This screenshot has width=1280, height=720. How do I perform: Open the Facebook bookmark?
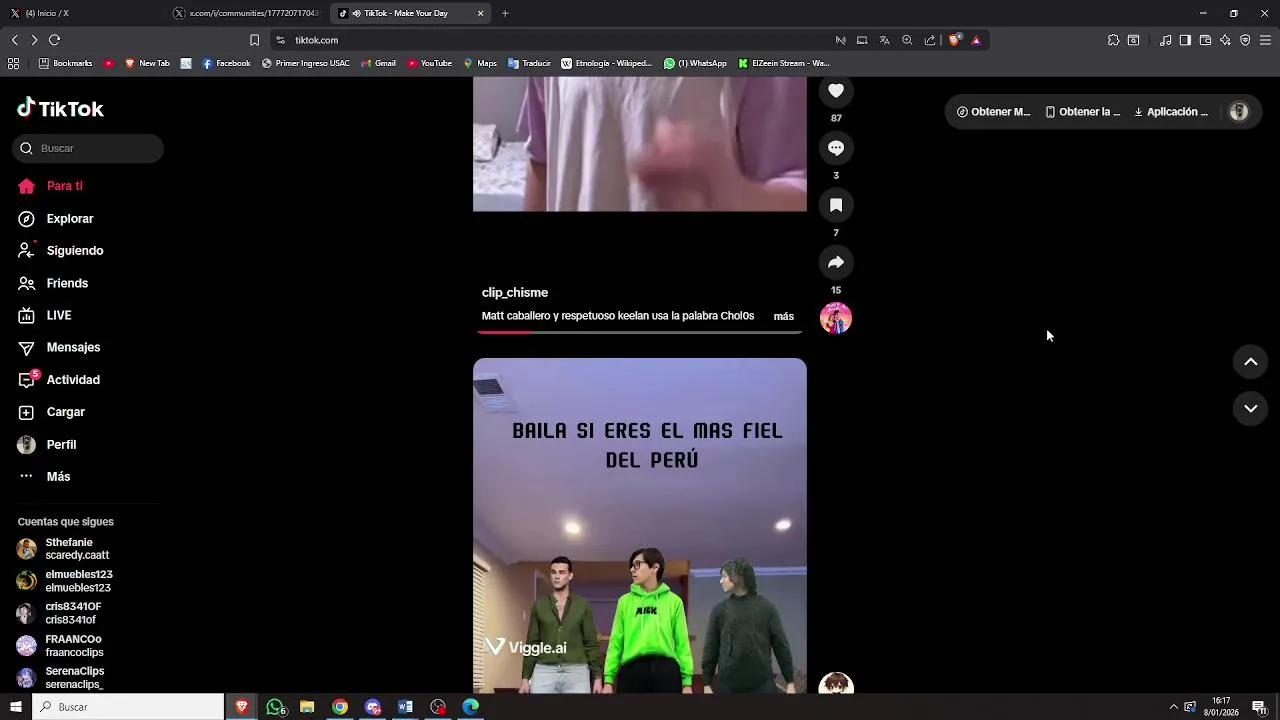point(226,63)
